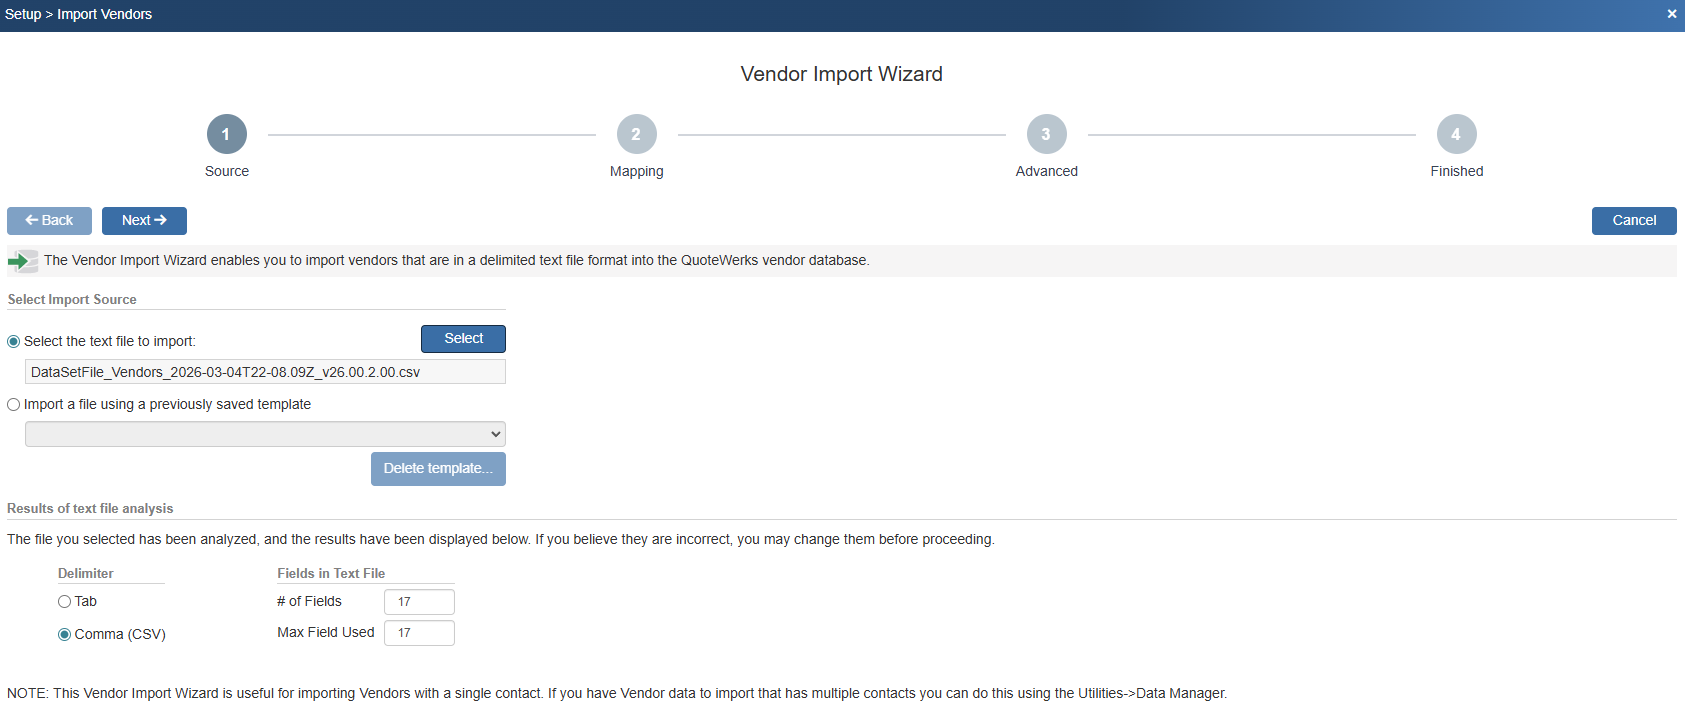Proceed with the Next arrow button
Image resolution: width=1685 pixels, height=714 pixels.
tap(144, 221)
